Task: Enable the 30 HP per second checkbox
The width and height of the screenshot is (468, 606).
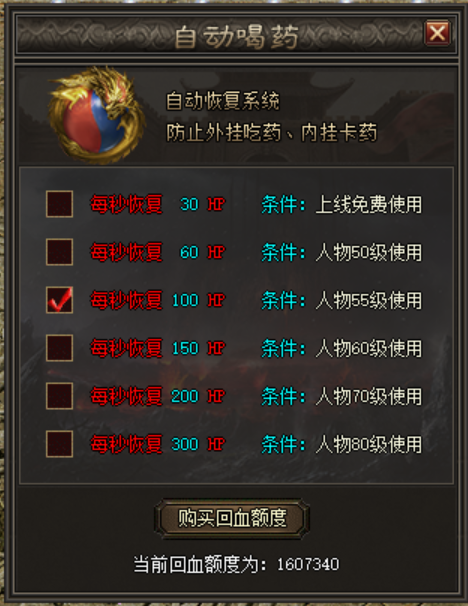Action: [59, 204]
